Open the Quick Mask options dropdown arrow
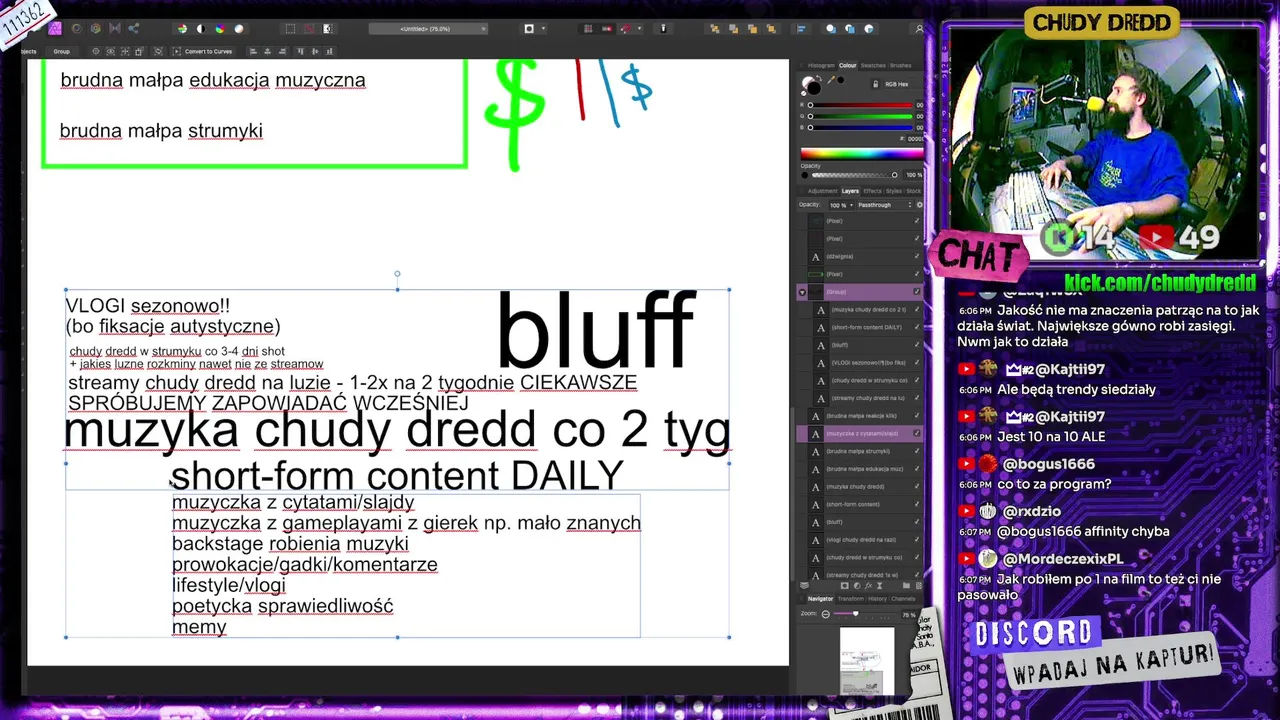 point(543,29)
